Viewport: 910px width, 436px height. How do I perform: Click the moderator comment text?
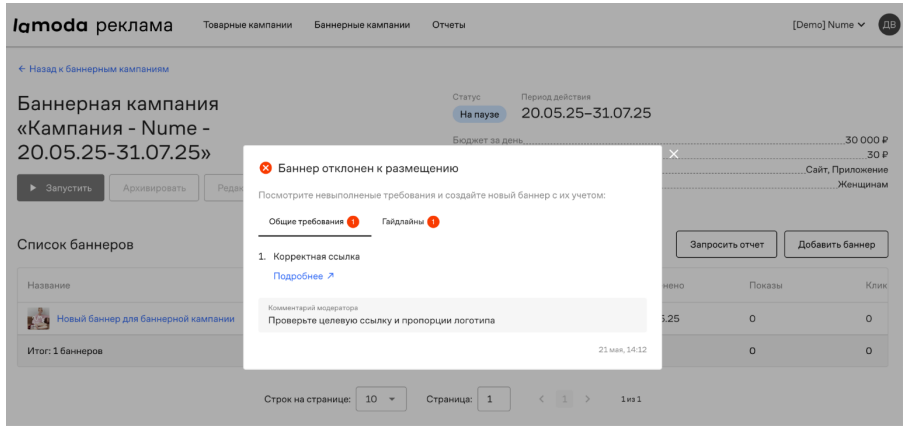[x=381, y=320]
